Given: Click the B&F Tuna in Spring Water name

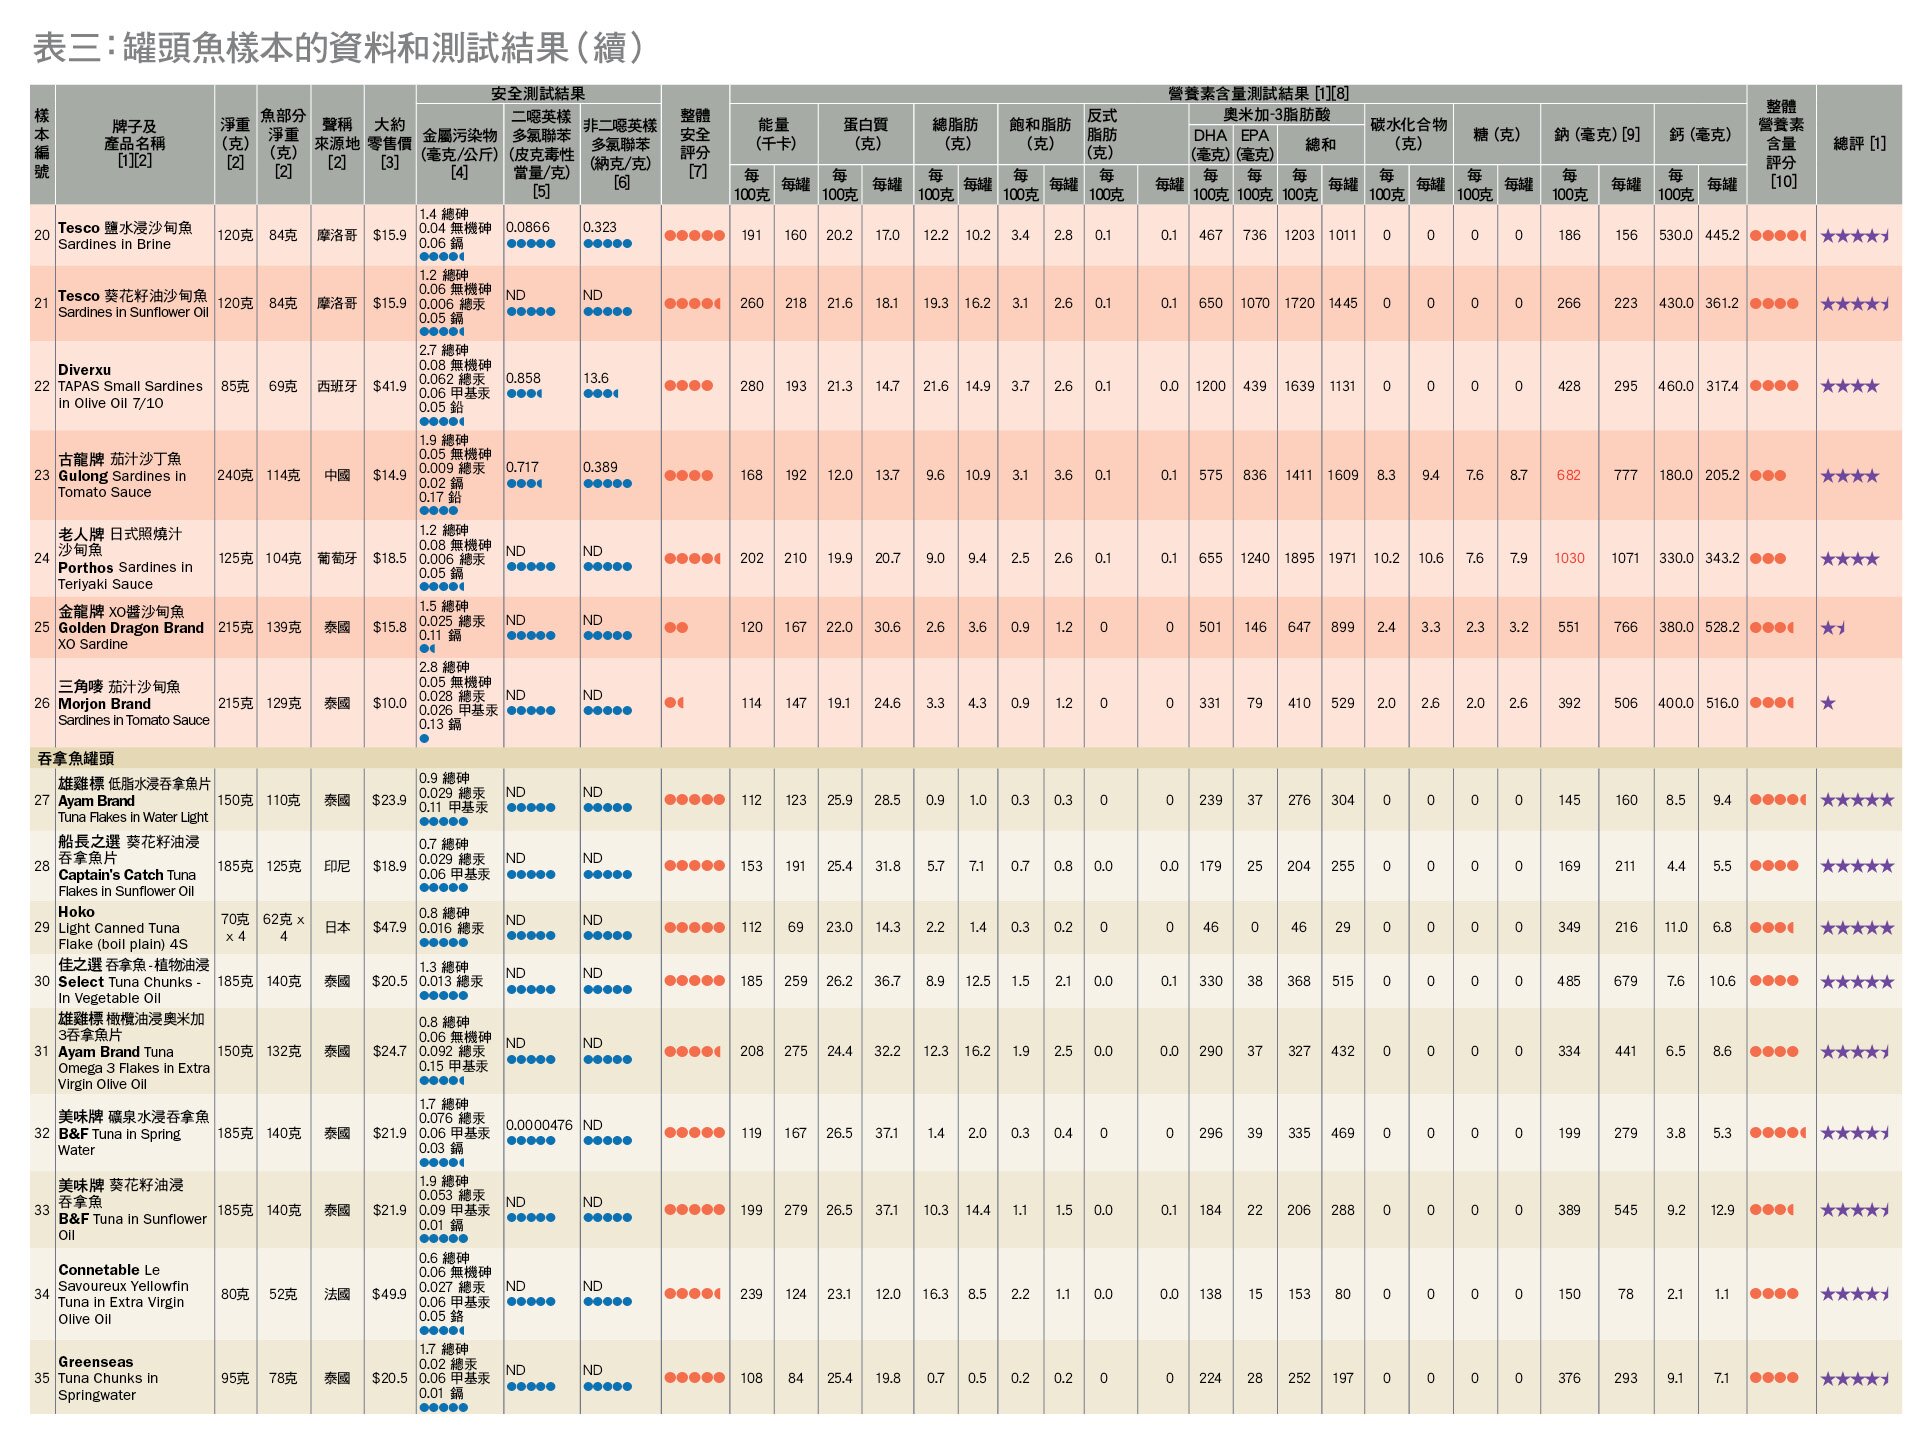Looking at the screenshot, I should pos(133,1132).
